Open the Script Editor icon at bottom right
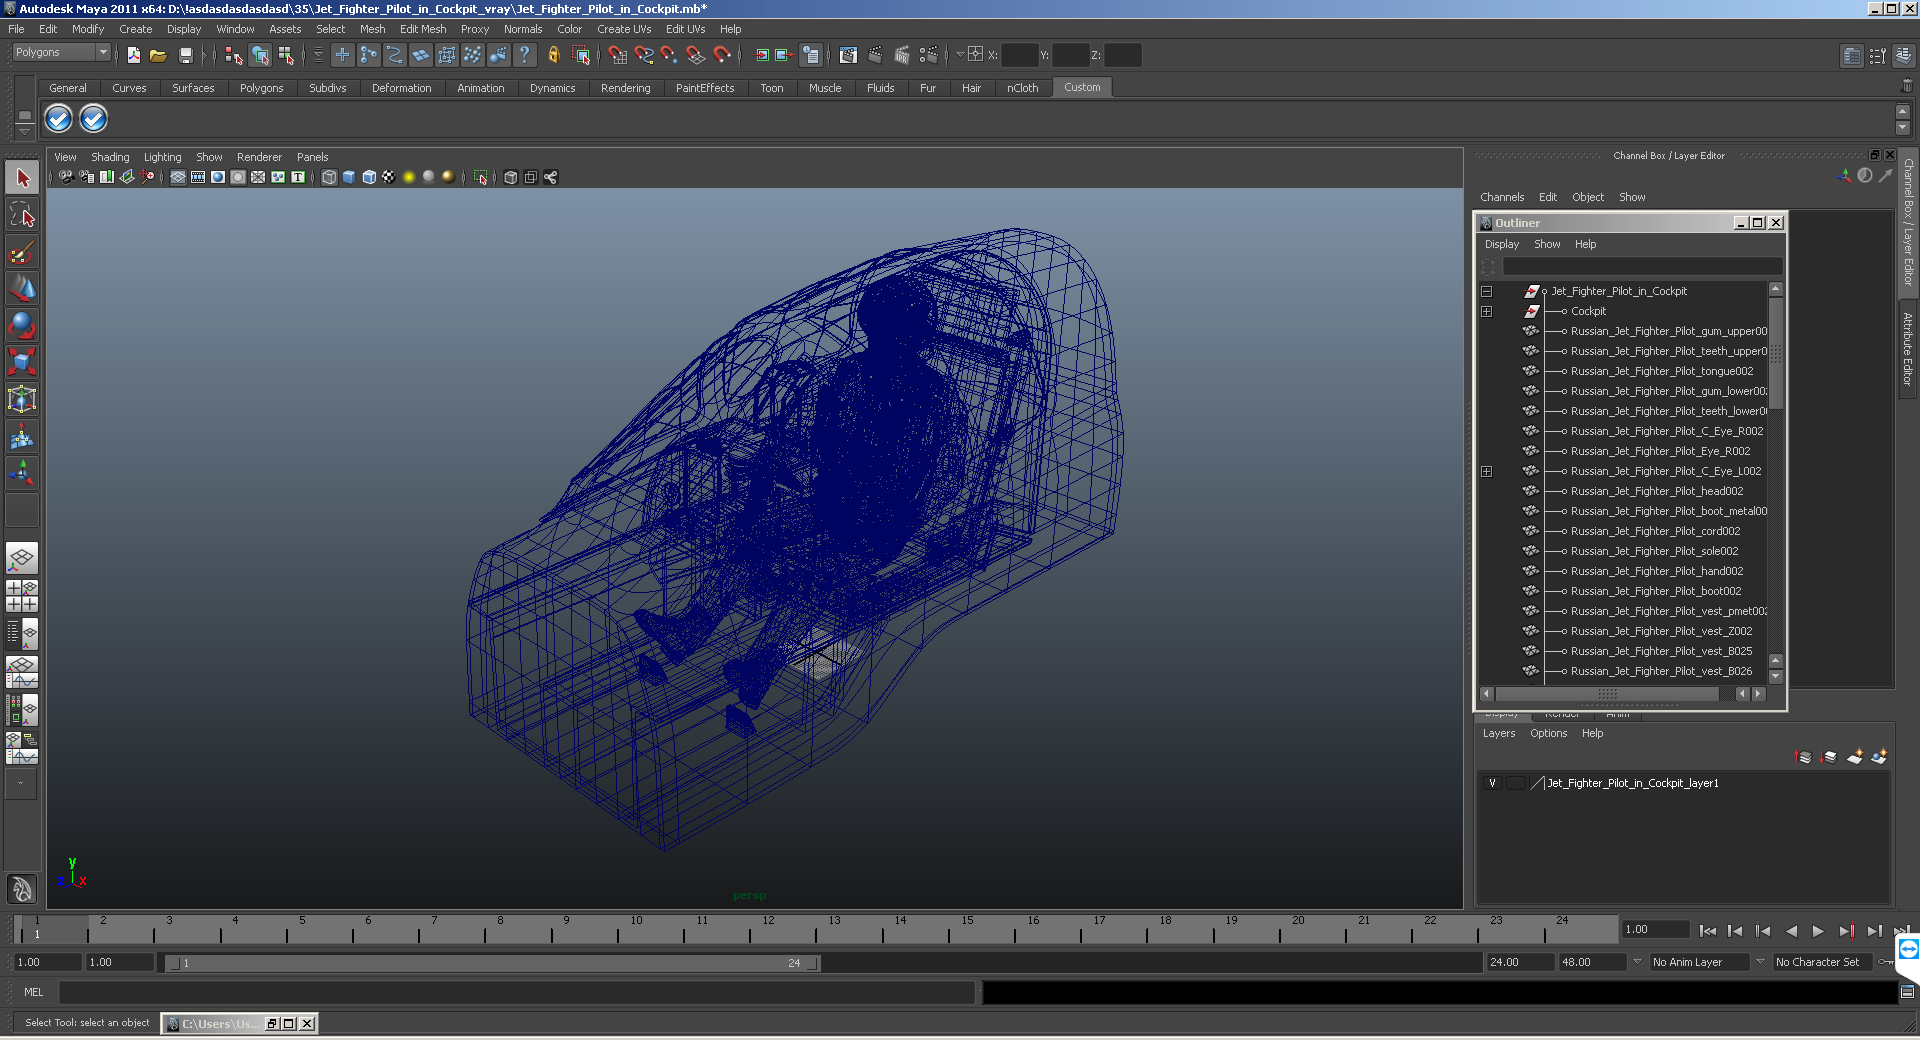 point(1907,992)
